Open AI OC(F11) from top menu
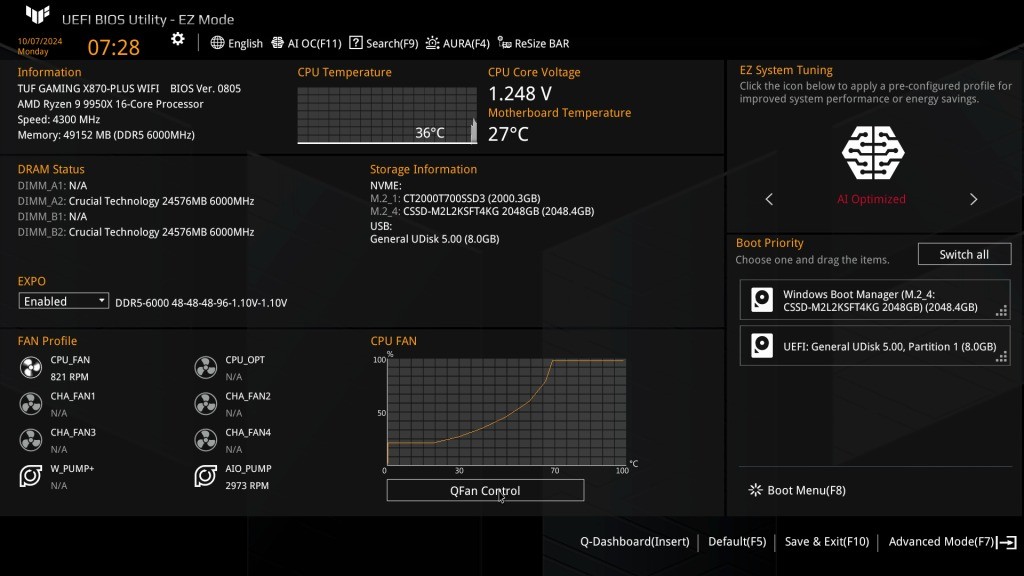1024x576 pixels. [x=306, y=43]
